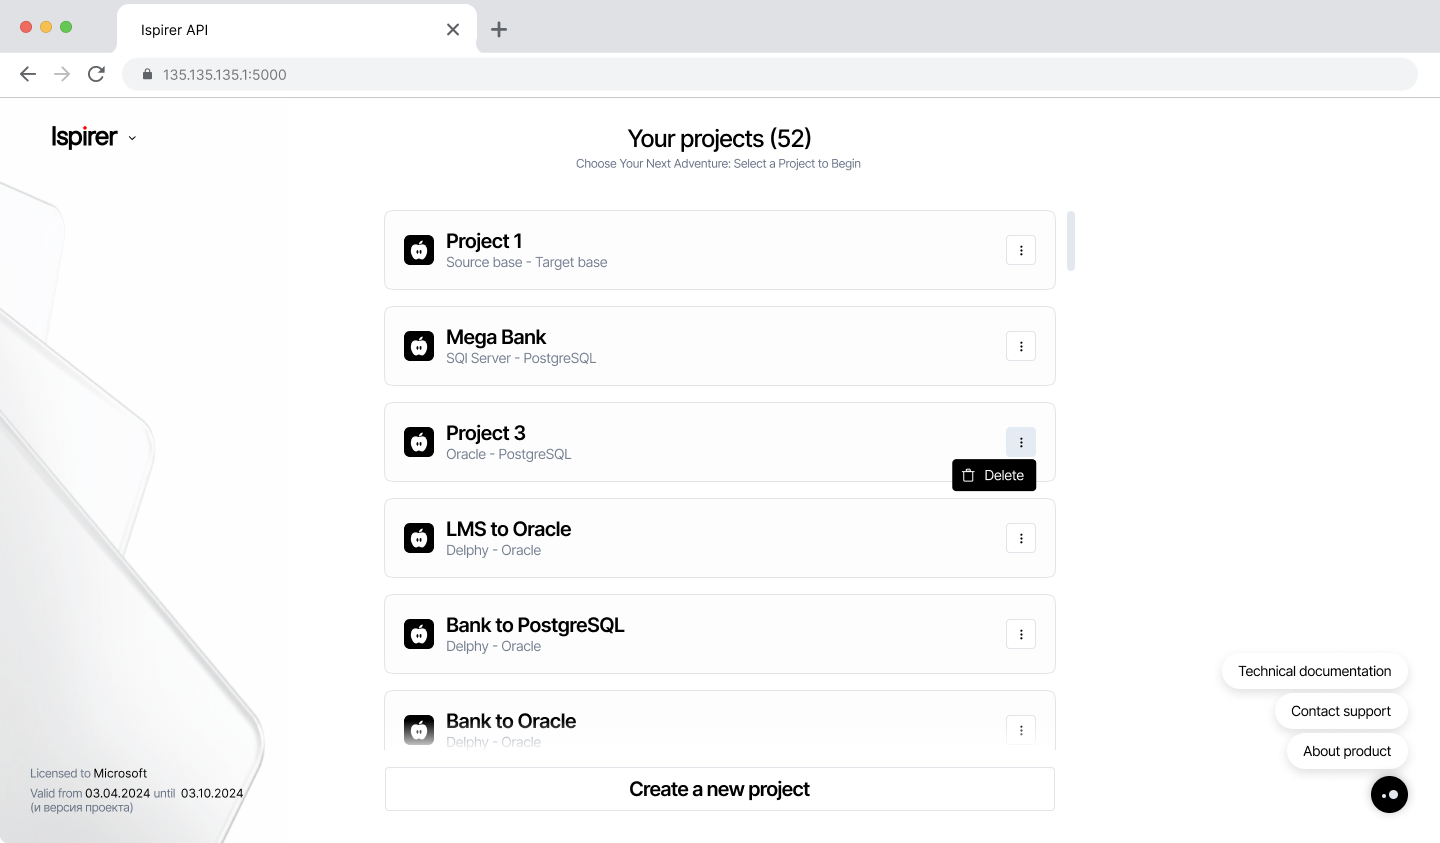Image resolution: width=1440 pixels, height=843 pixels.
Task: Switch to the Ispirer API browser tab
Action: tap(250, 29)
